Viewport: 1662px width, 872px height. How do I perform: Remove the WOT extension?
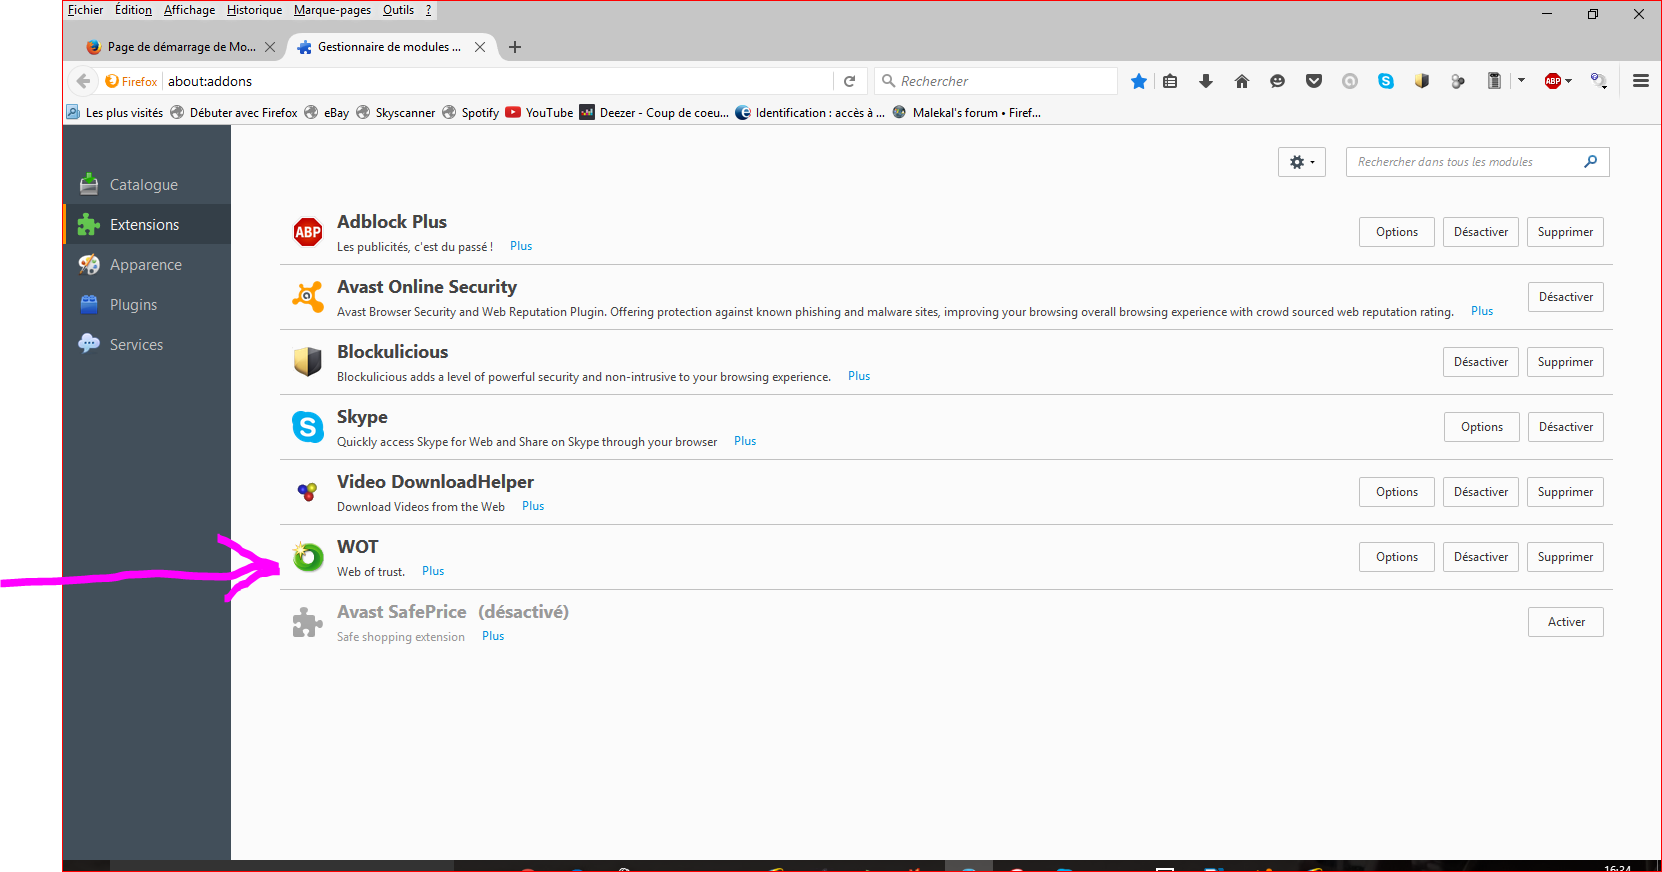coord(1565,557)
